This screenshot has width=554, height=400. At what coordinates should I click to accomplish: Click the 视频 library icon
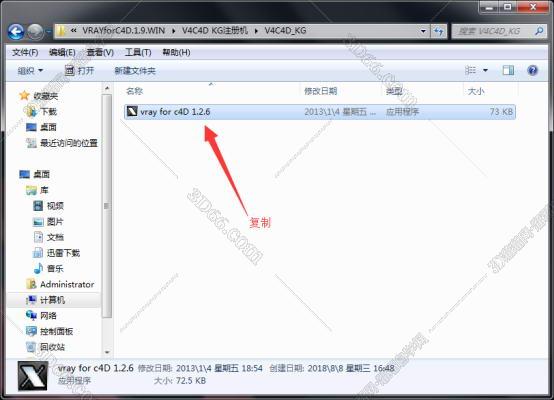click(38, 206)
